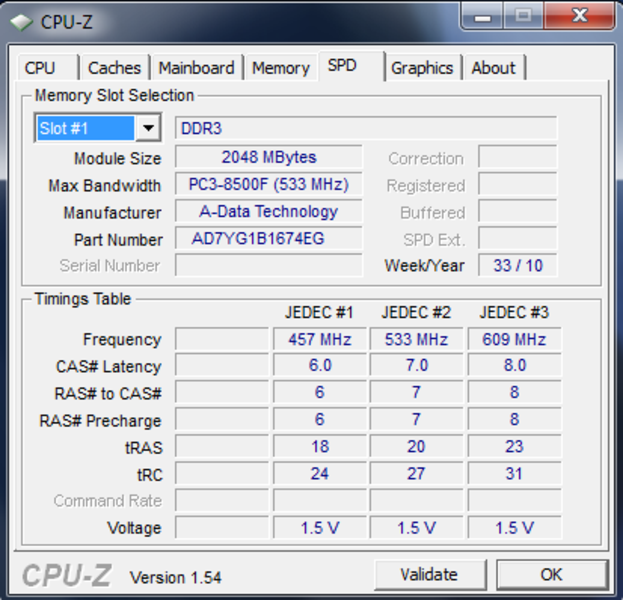Click the 33 / 10 Week/Year value
Image resolution: width=623 pixels, height=600 pixels.
click(x=518, y=265)
